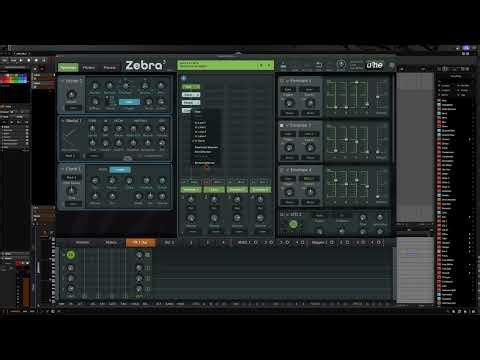Click the first green lane button under the grid
This screenshot has width=480, height=360.
(190, 190)
